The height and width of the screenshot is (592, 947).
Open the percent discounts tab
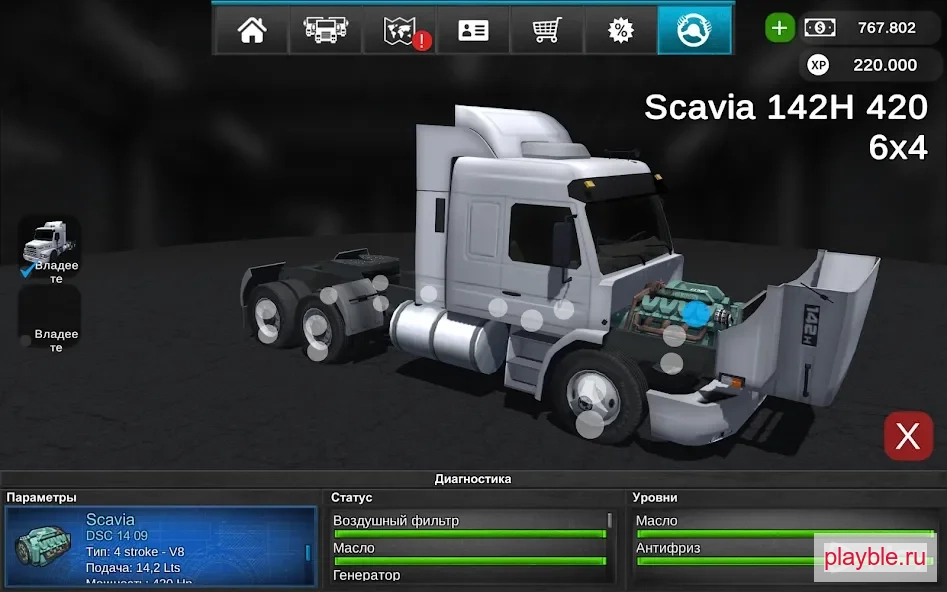620,30
